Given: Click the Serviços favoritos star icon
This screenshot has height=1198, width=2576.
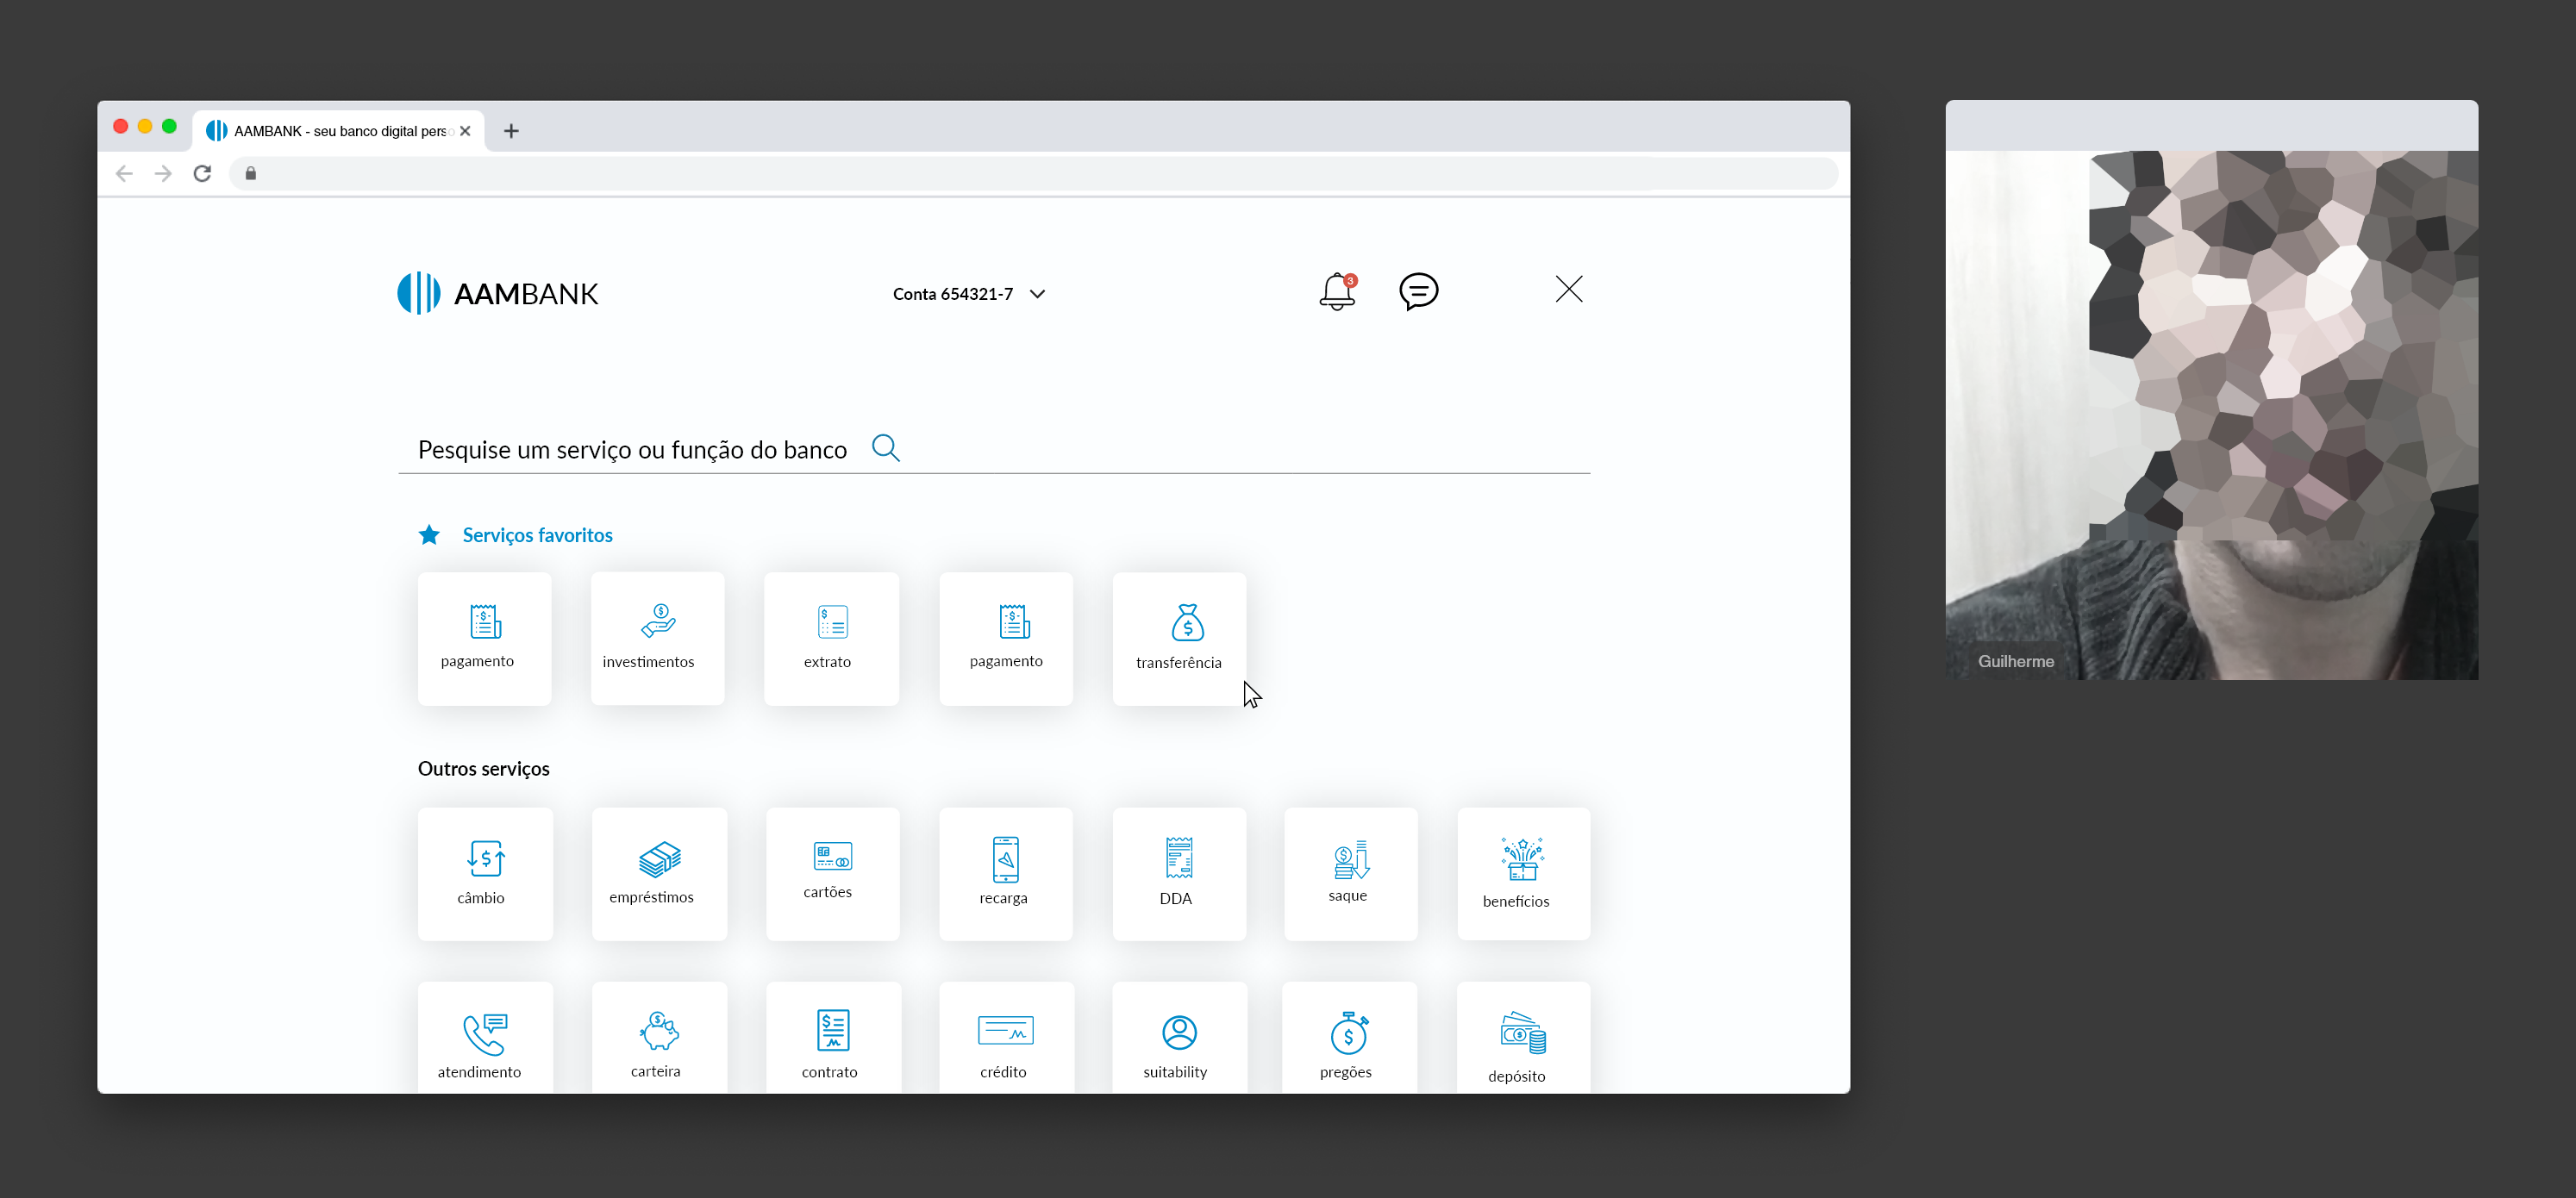Looking at the screenshot, I should (429, 535).
